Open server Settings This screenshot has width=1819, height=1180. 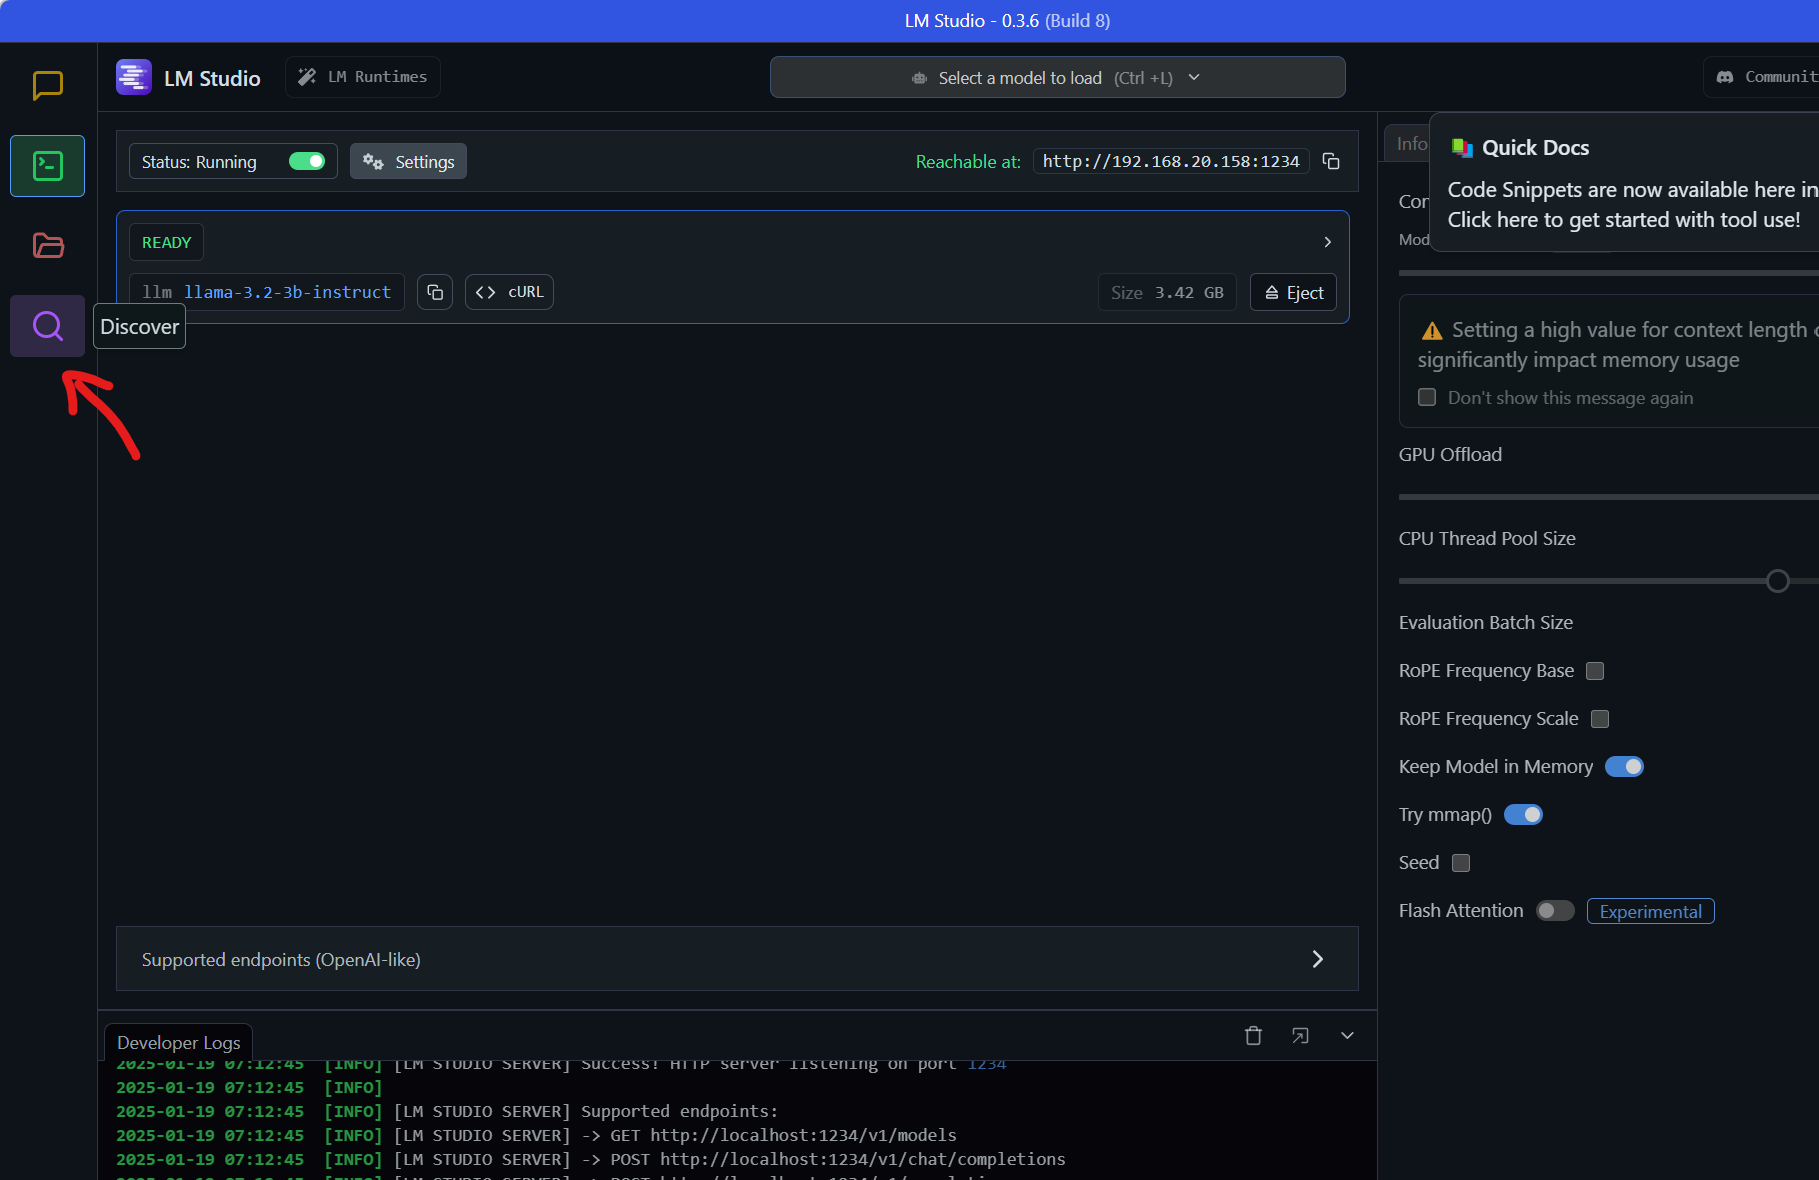pyautogui.click(x=408, y=161)
